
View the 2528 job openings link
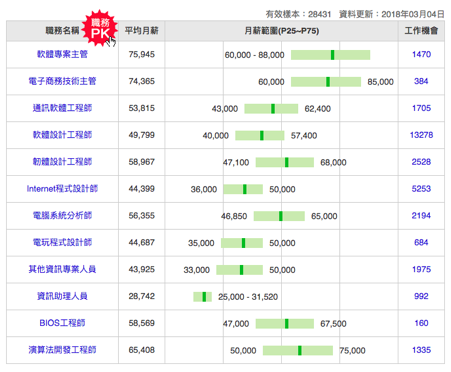tap(421, 162)
